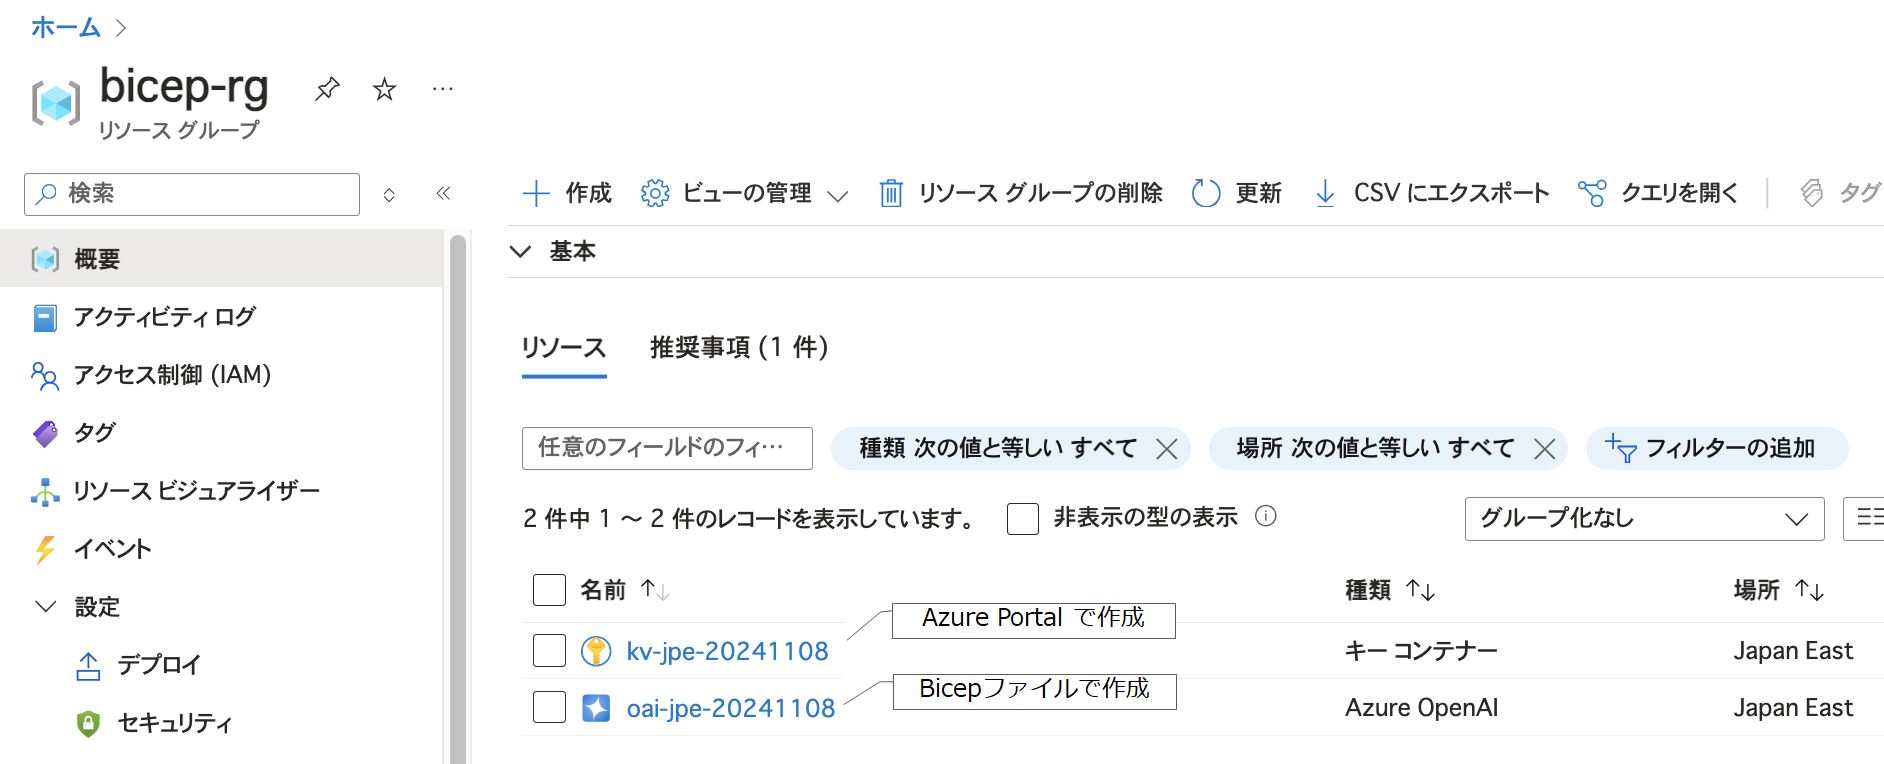This screenshot has width=1884, height=764.
Task: Click クエリを開く button label
Action: (x=1680, y=193)
